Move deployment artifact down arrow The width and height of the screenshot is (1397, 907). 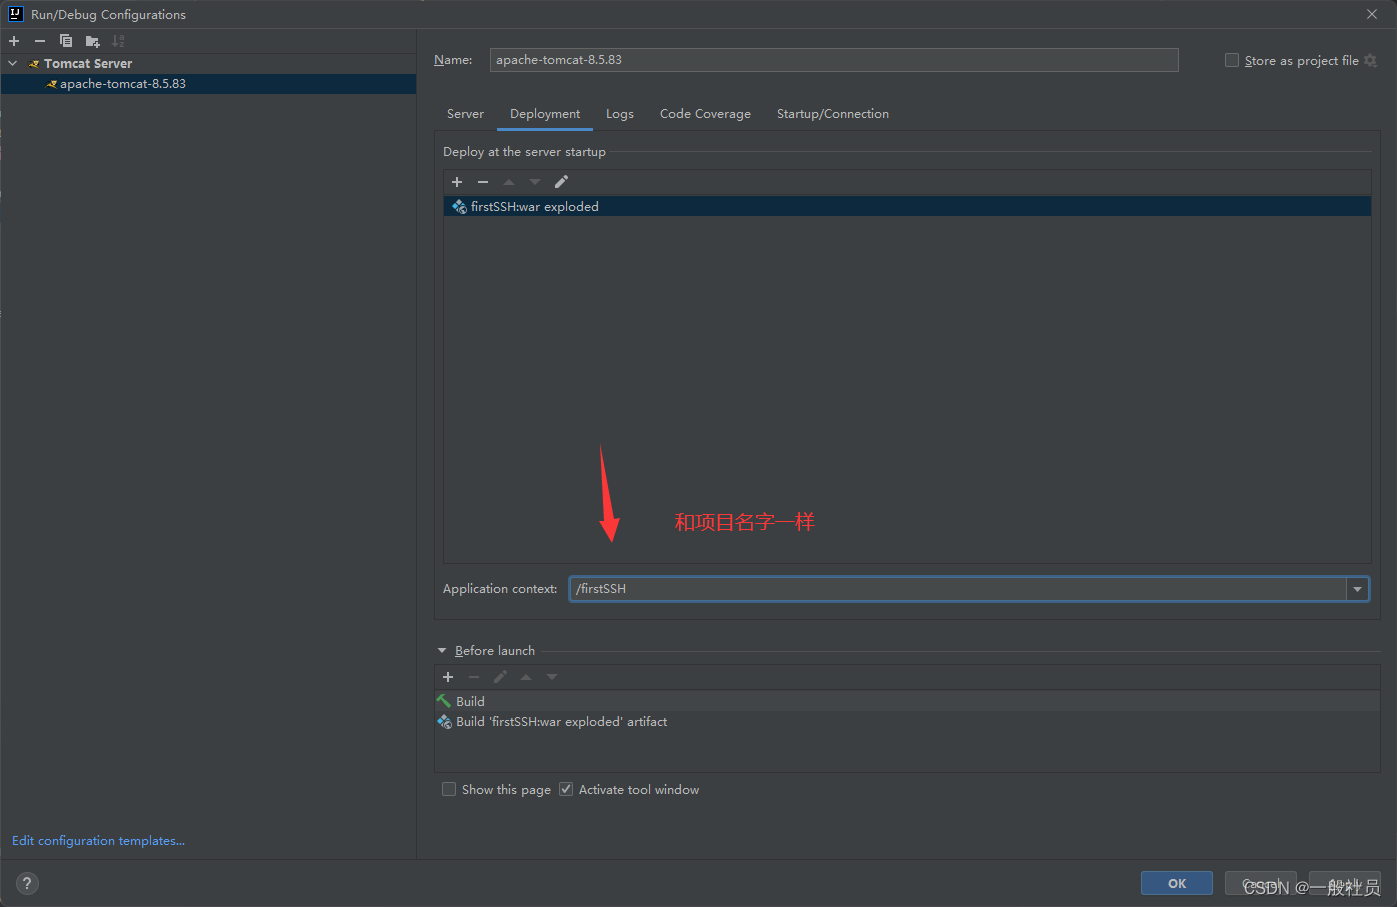(535, 182)
